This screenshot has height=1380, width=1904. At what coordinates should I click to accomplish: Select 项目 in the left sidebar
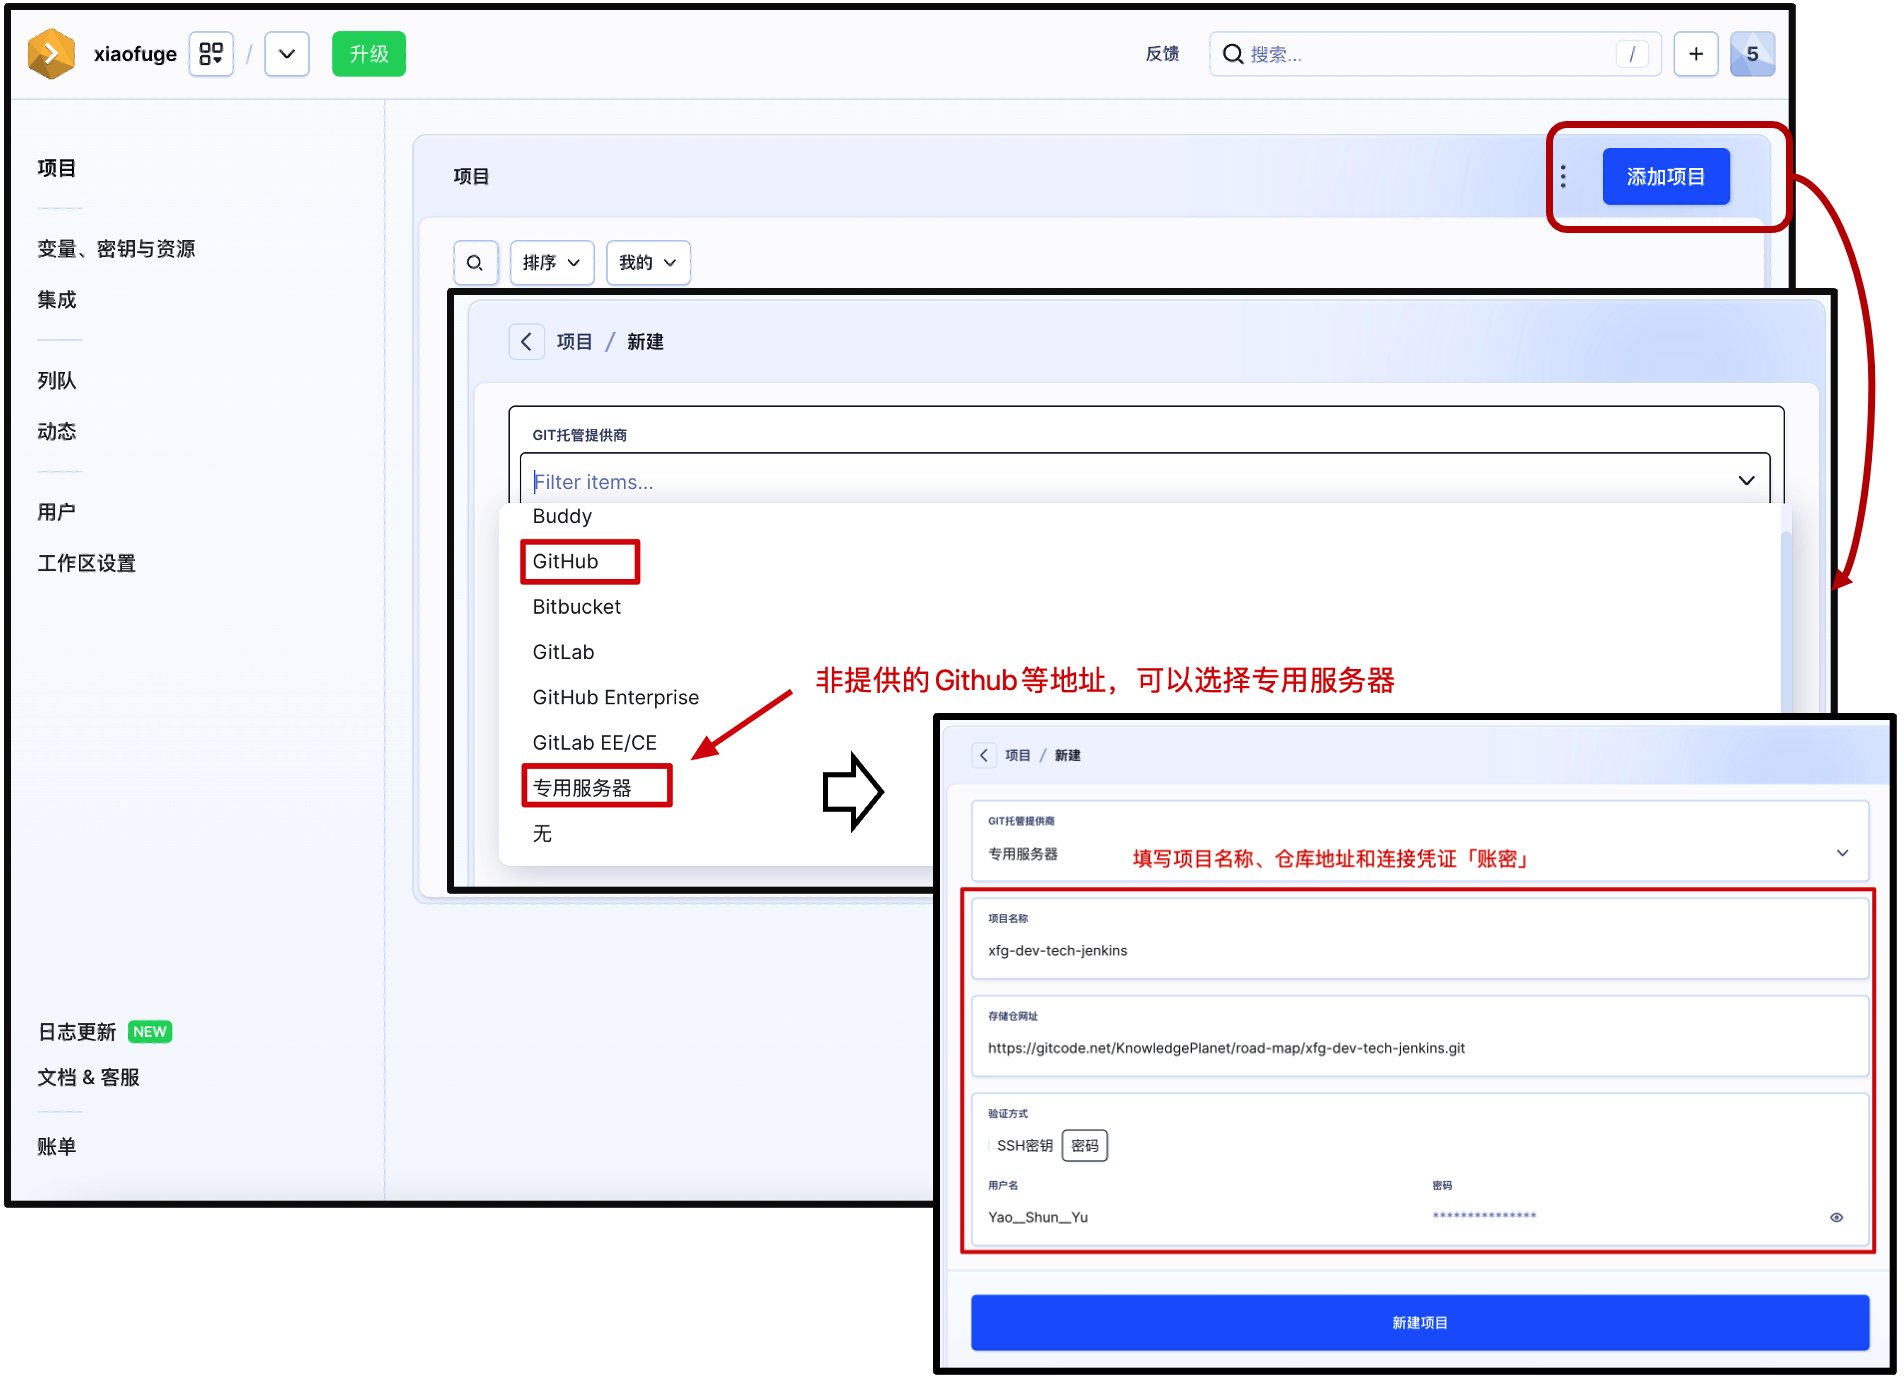click(x=57, y=168)
